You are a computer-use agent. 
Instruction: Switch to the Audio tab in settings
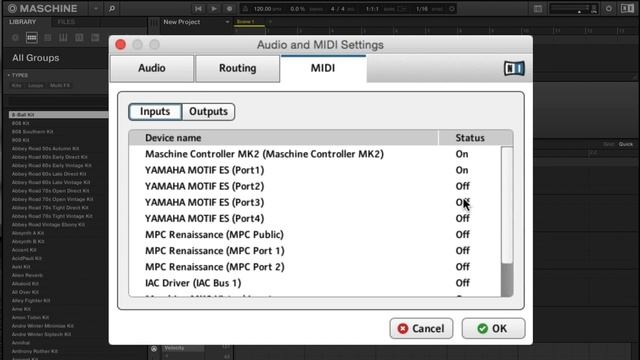[x=152, y=68]
